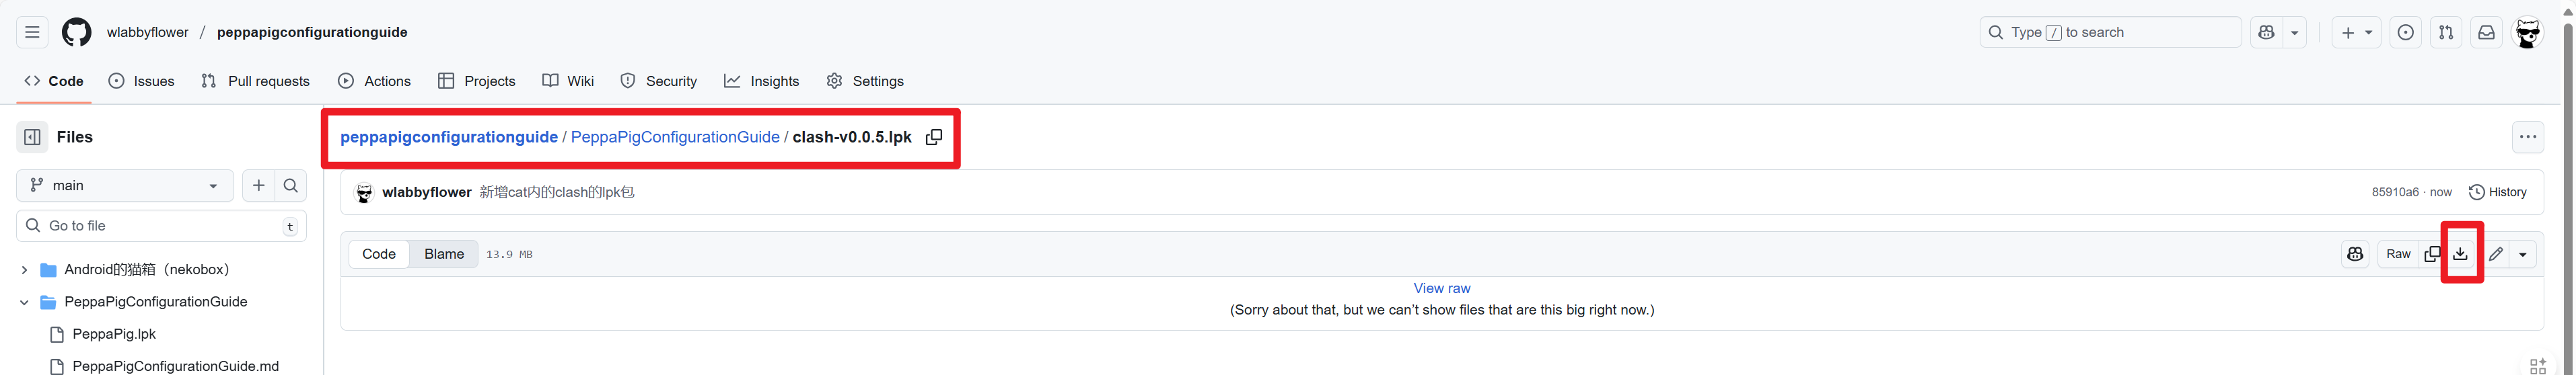
Task: Open the Insights tab
Action: point(762,81)
